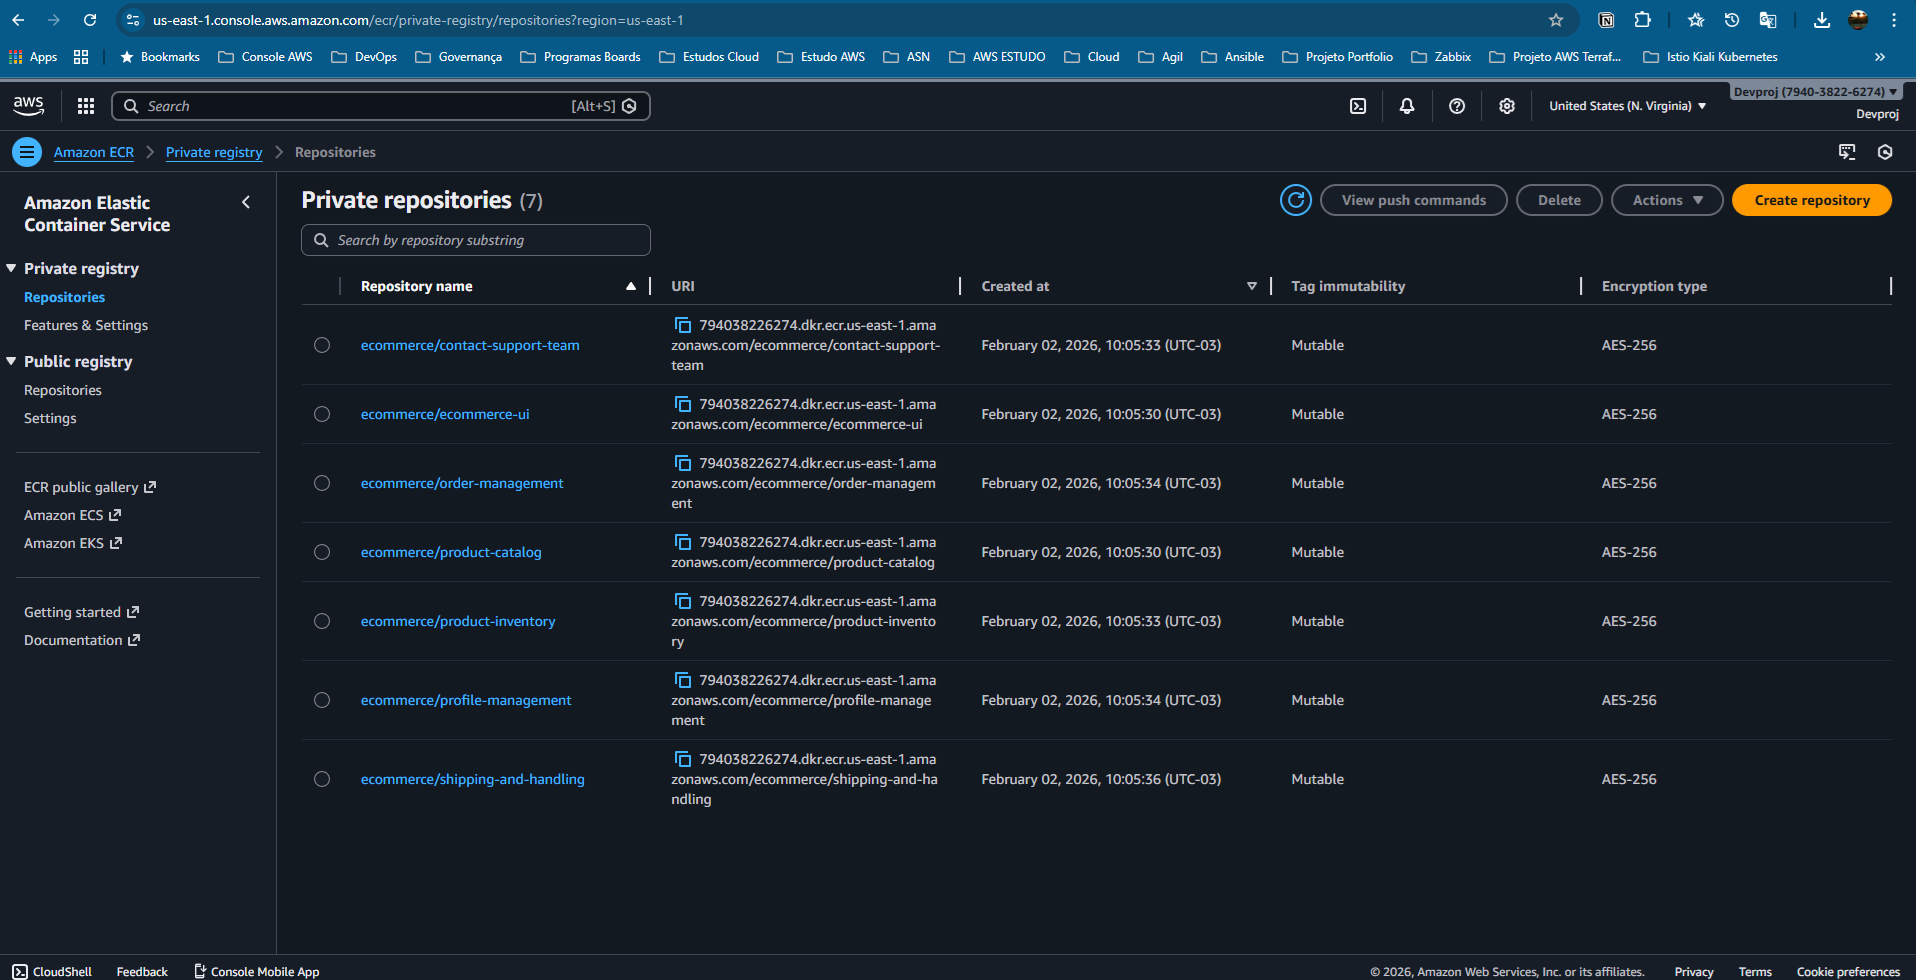Open the ecommerce/profile-management repository link
The image size is (1916, 980).
466,700
